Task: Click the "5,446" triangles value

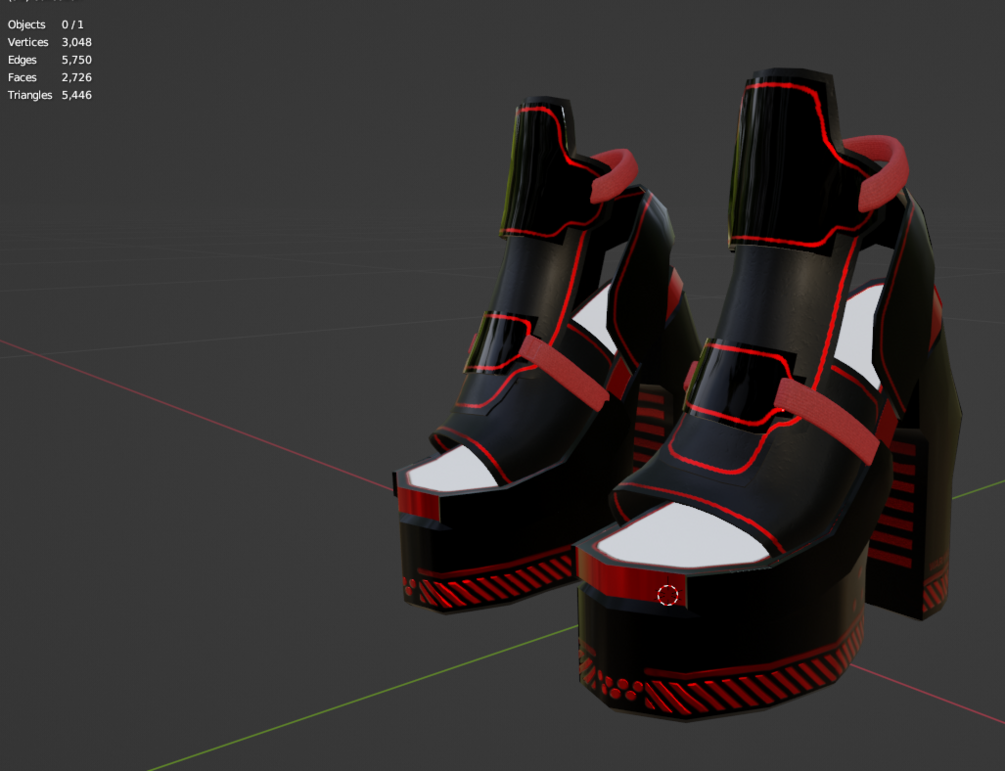Action: tap(76, 95)
